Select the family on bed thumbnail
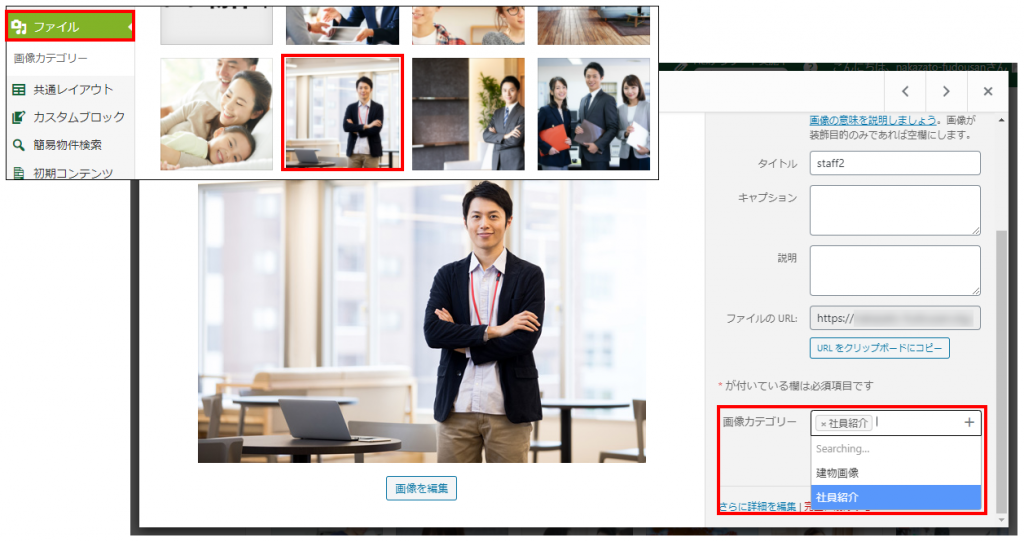Screen dimensions: 1024x542 click(216, 113)
